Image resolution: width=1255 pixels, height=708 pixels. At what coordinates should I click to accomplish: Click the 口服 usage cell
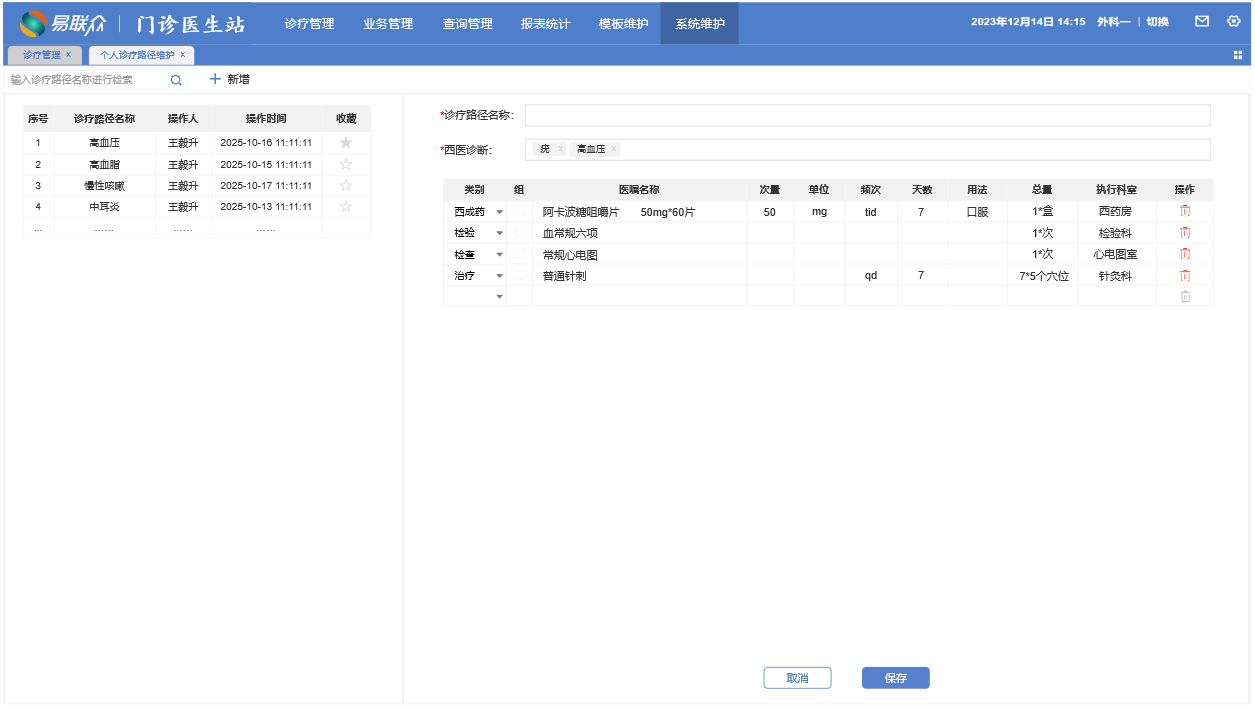click(x=977, y=212)
